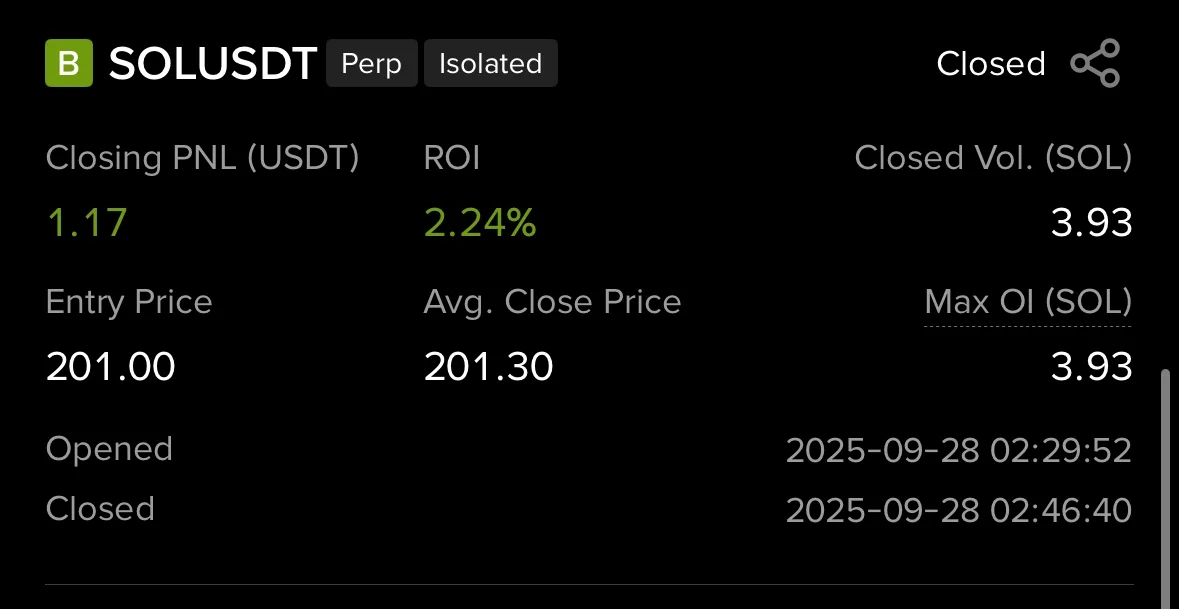Image resolution: width=1179 pixels, height=609 pixels.
Task: Click the Closed Vol. (SOL) label
Action: coord(993,158)
